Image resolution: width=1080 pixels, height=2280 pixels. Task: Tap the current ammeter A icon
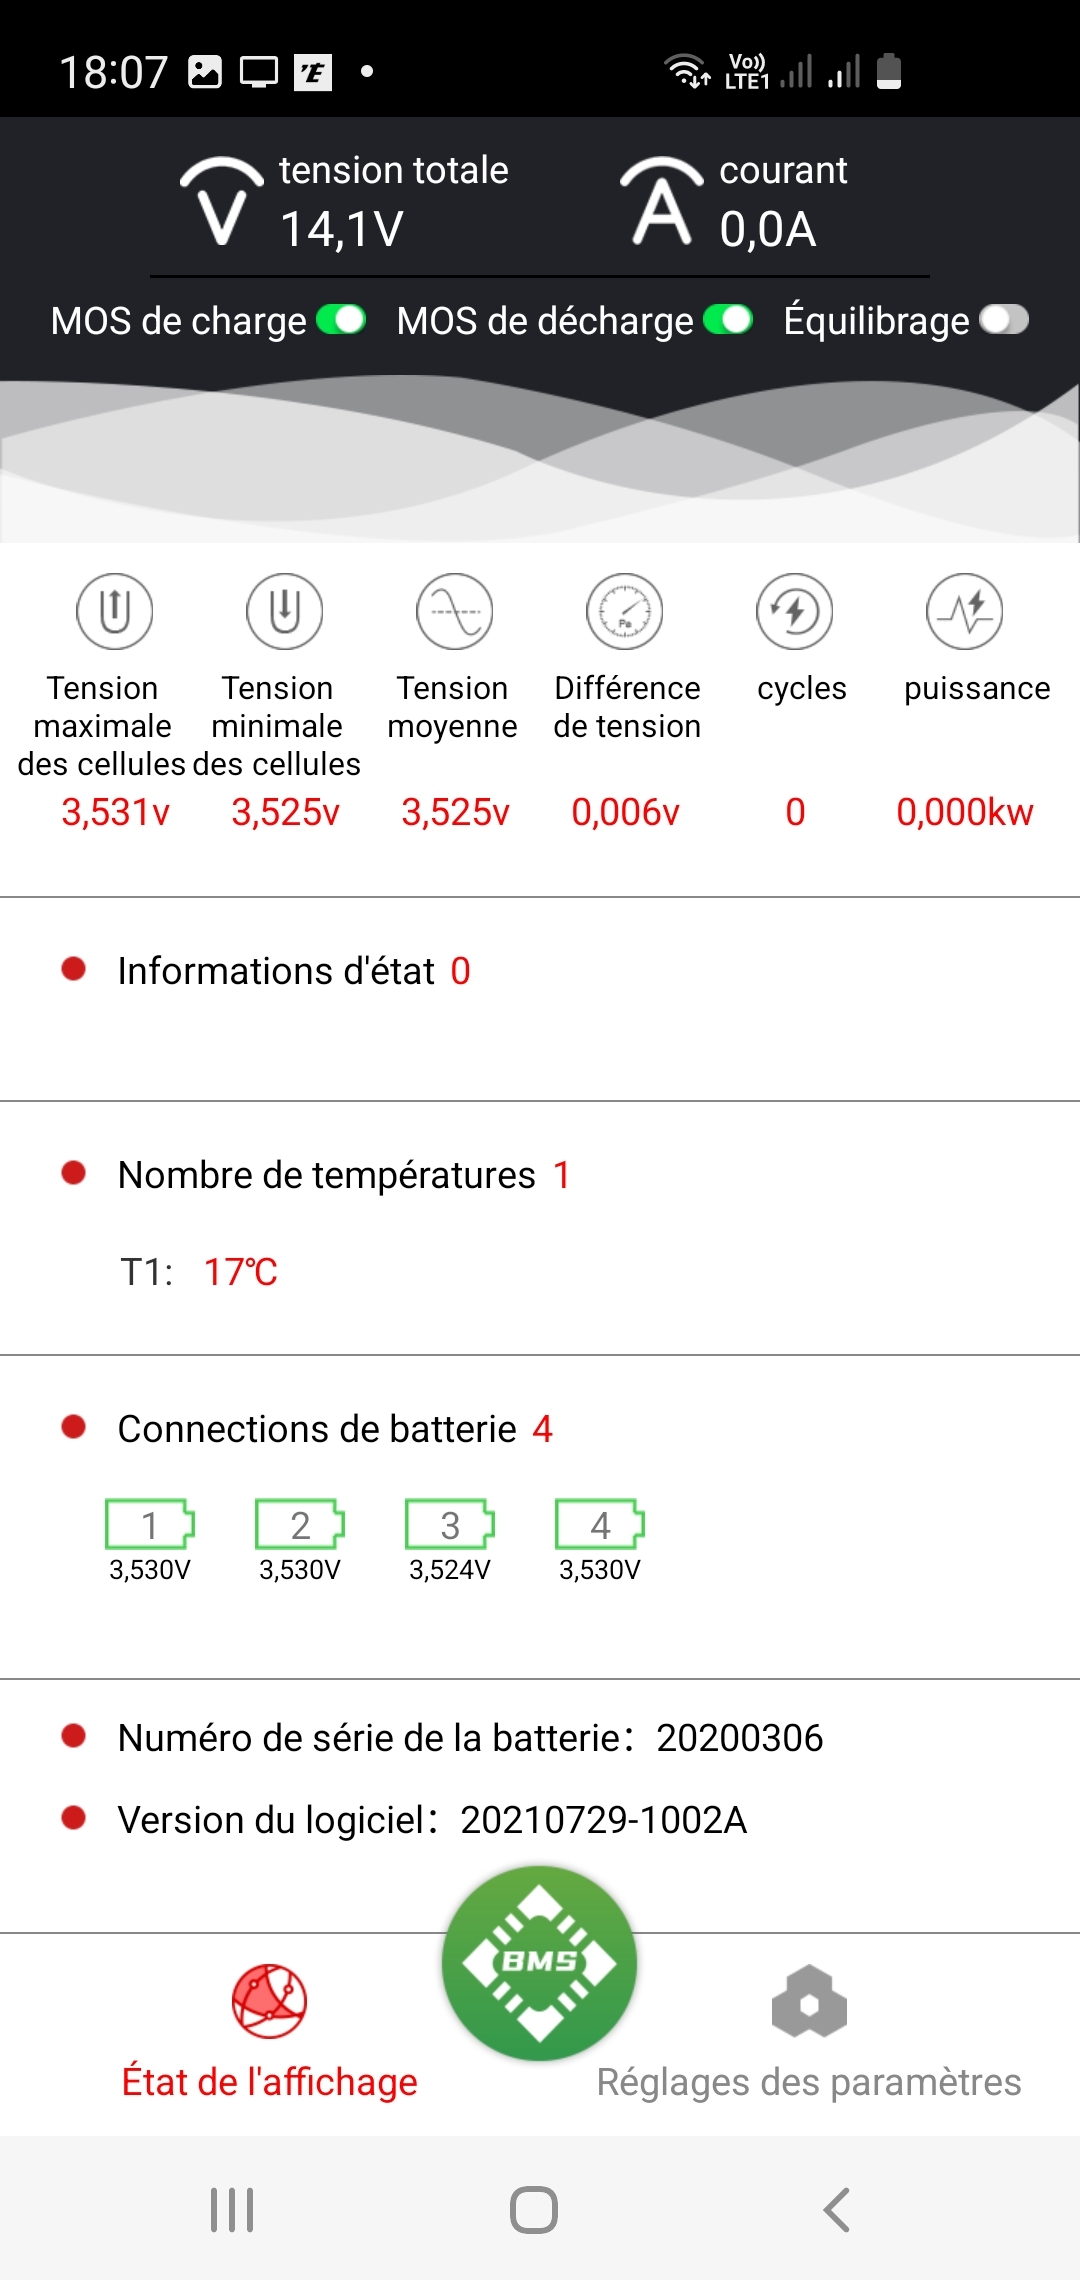661,202
